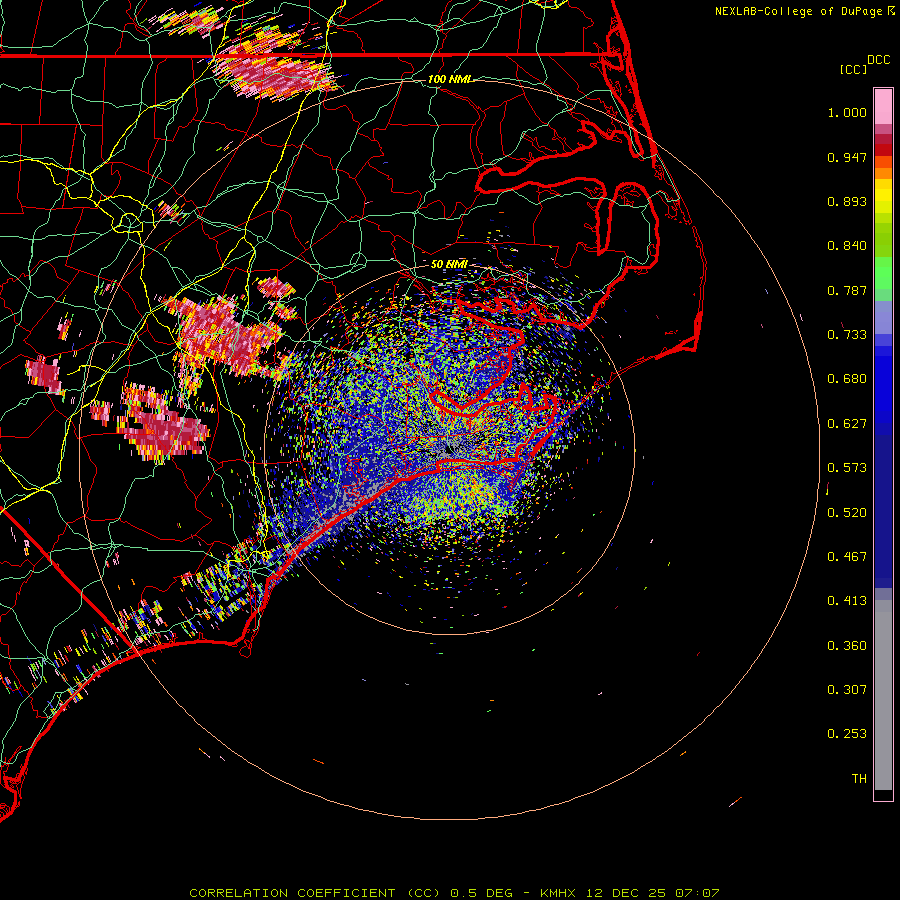The width and height of the screenshot is (900, 900).
Task: Click the 0.733 legend value
Action: pyautogui.click(x=847, y=335)
